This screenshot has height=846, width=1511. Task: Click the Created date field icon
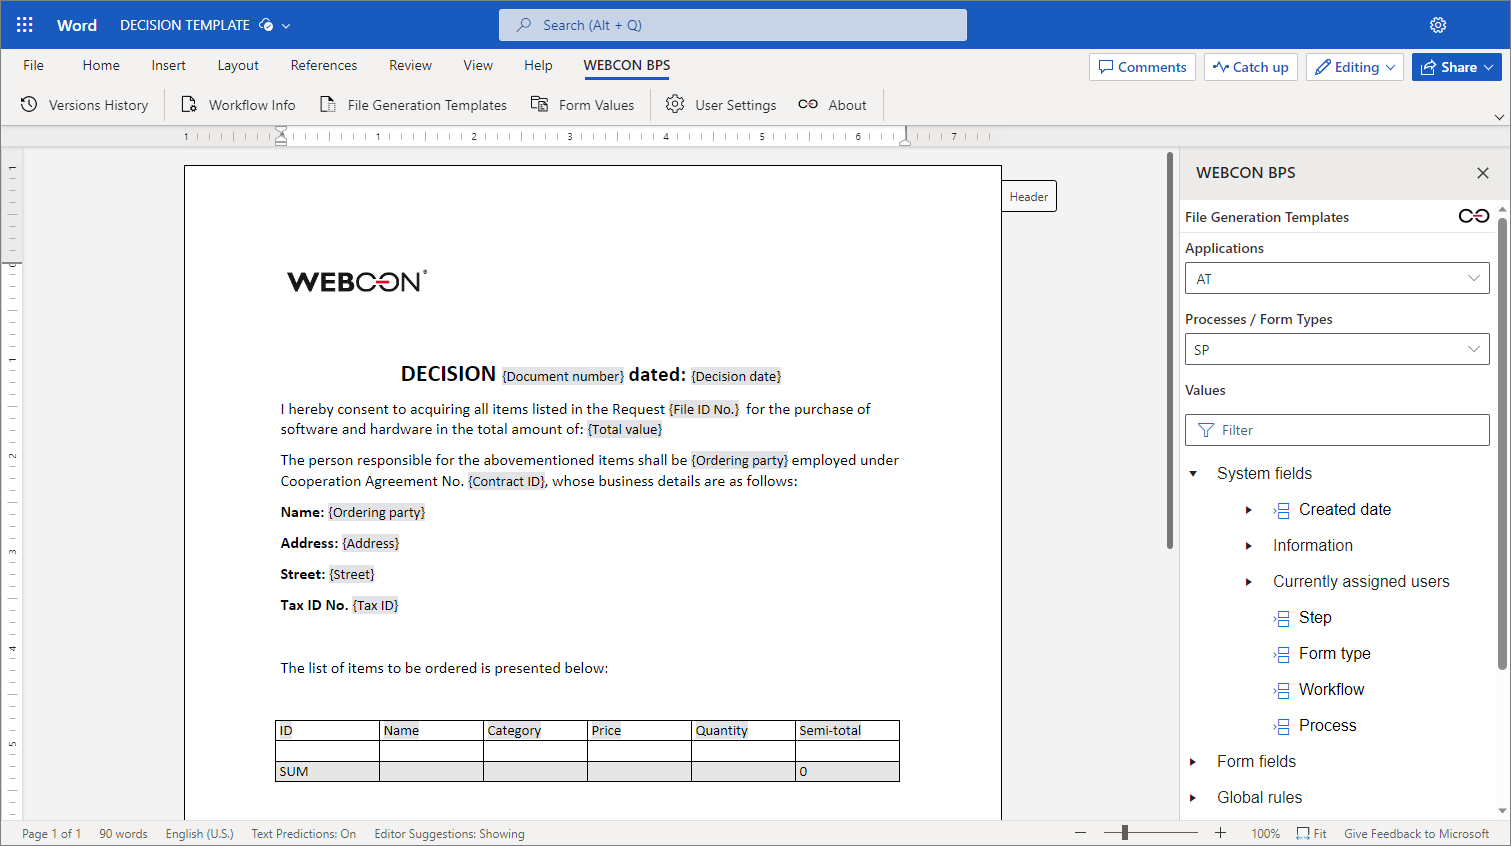click(1282, 510)
